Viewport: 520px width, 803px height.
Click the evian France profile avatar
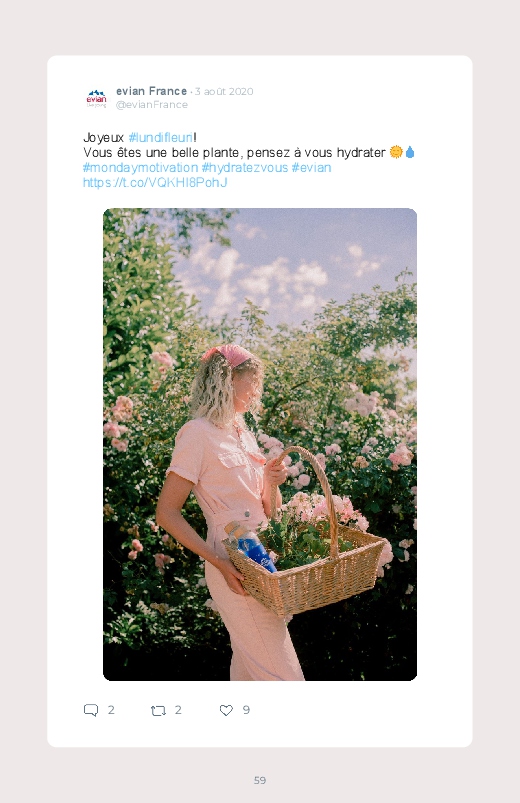click(96, 98)
